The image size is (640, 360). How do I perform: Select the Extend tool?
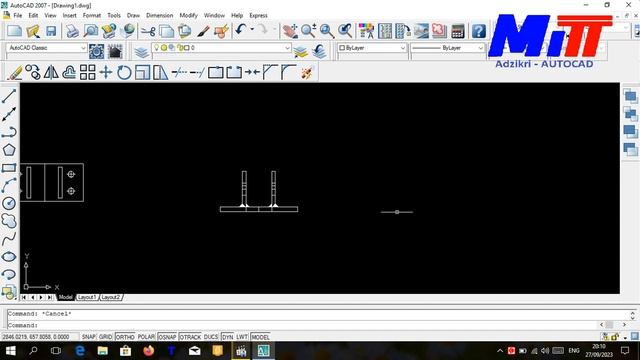coord(197,73)
